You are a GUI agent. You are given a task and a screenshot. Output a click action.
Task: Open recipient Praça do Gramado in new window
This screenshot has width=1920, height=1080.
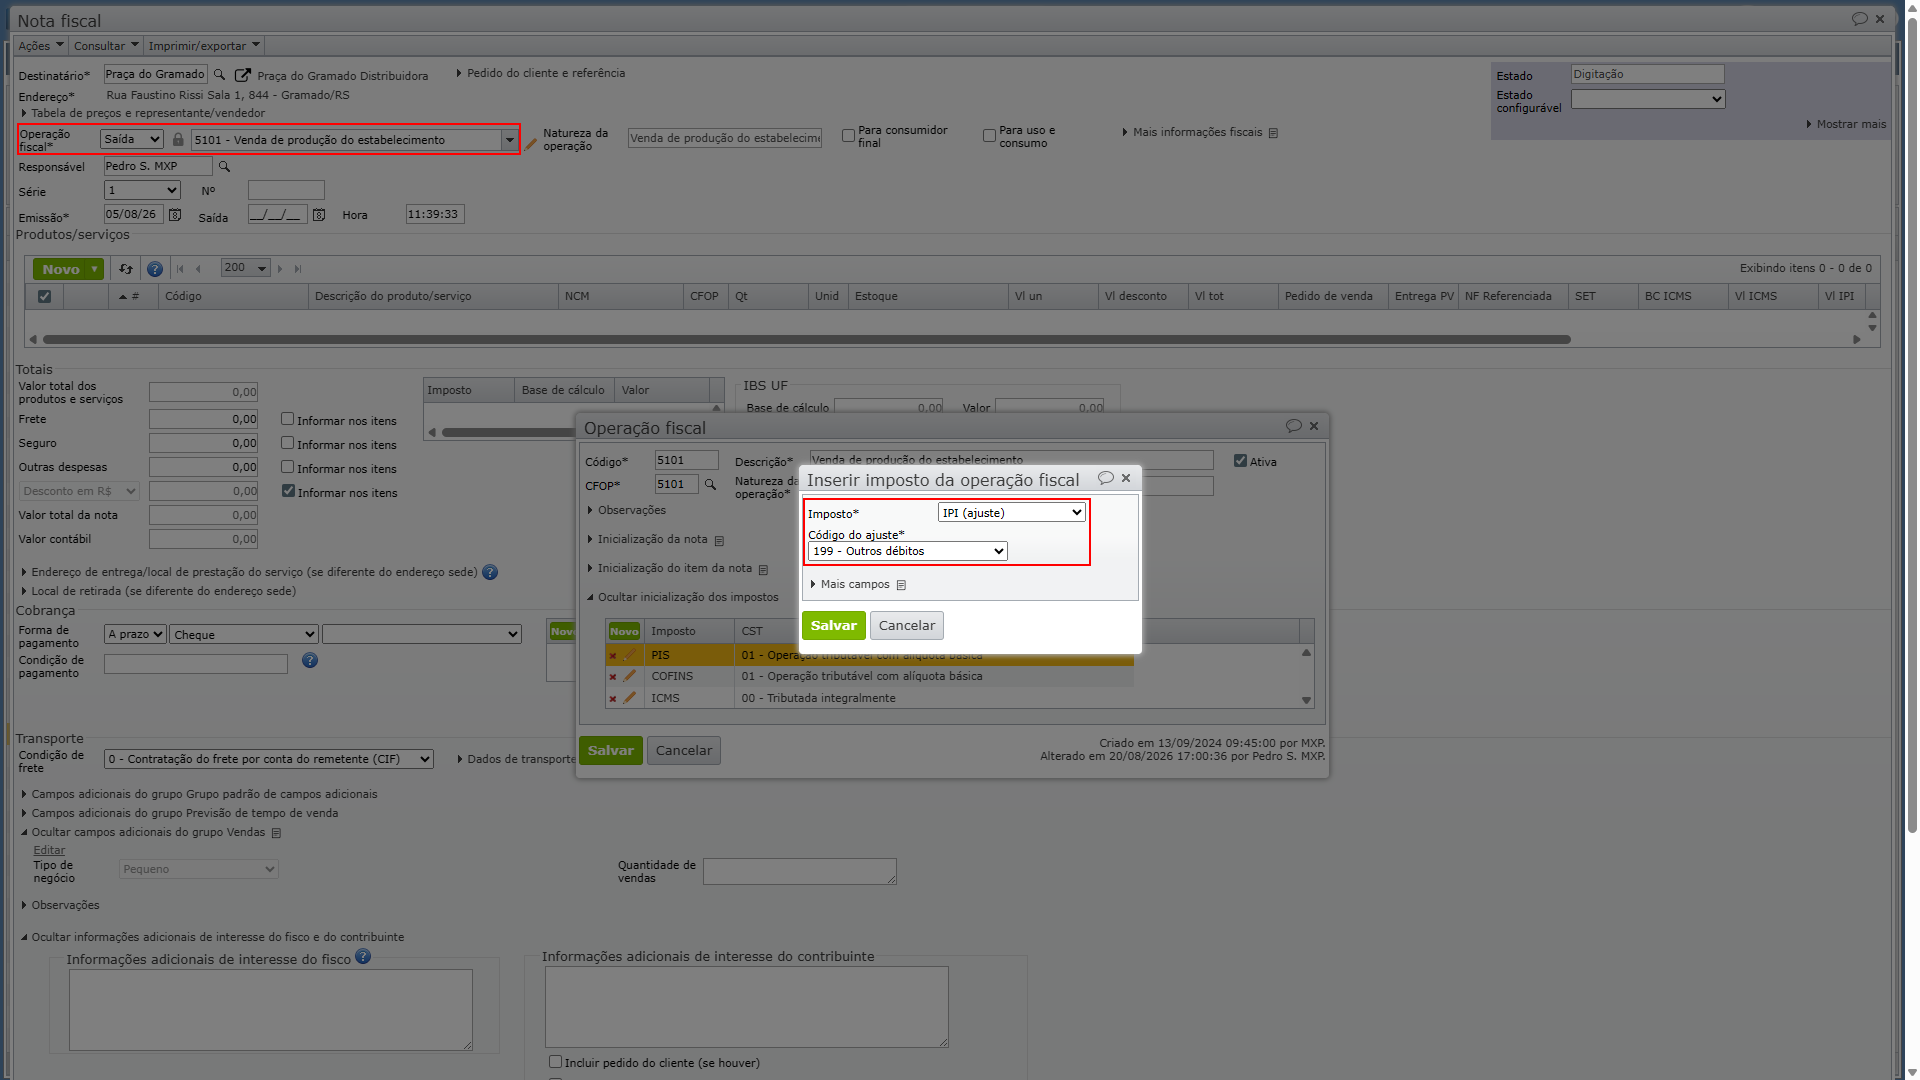coord(243,75)
